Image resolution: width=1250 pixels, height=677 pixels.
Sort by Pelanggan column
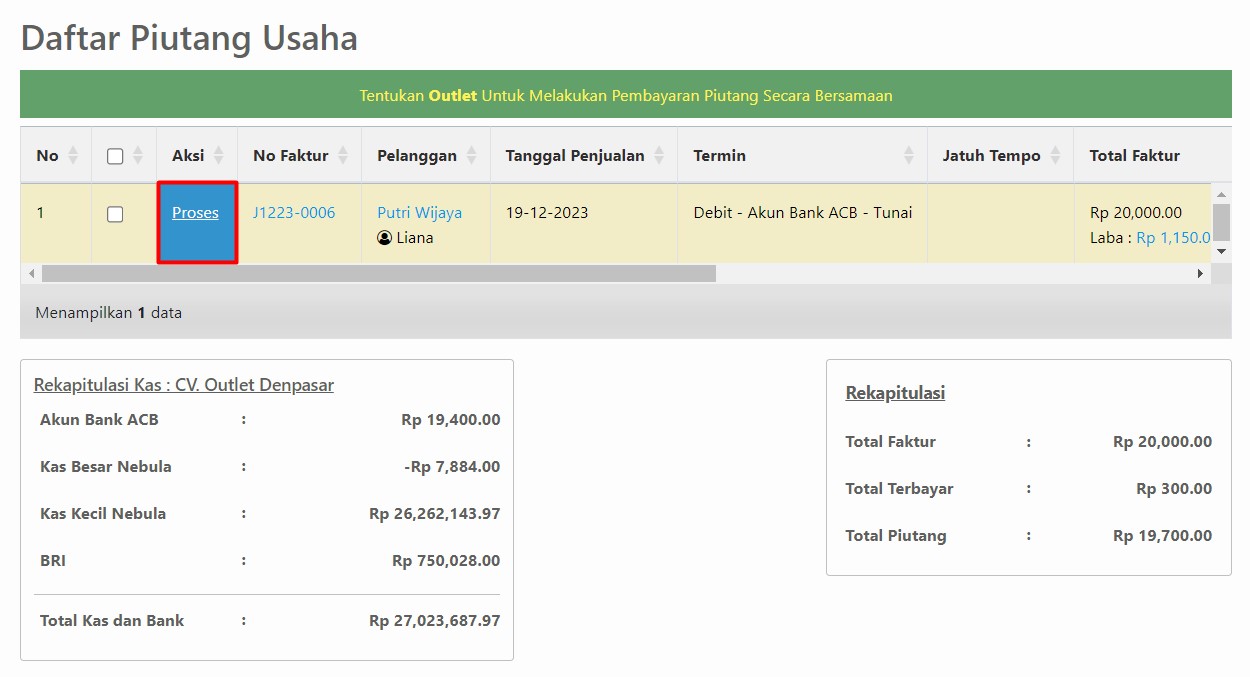(472, 156)
